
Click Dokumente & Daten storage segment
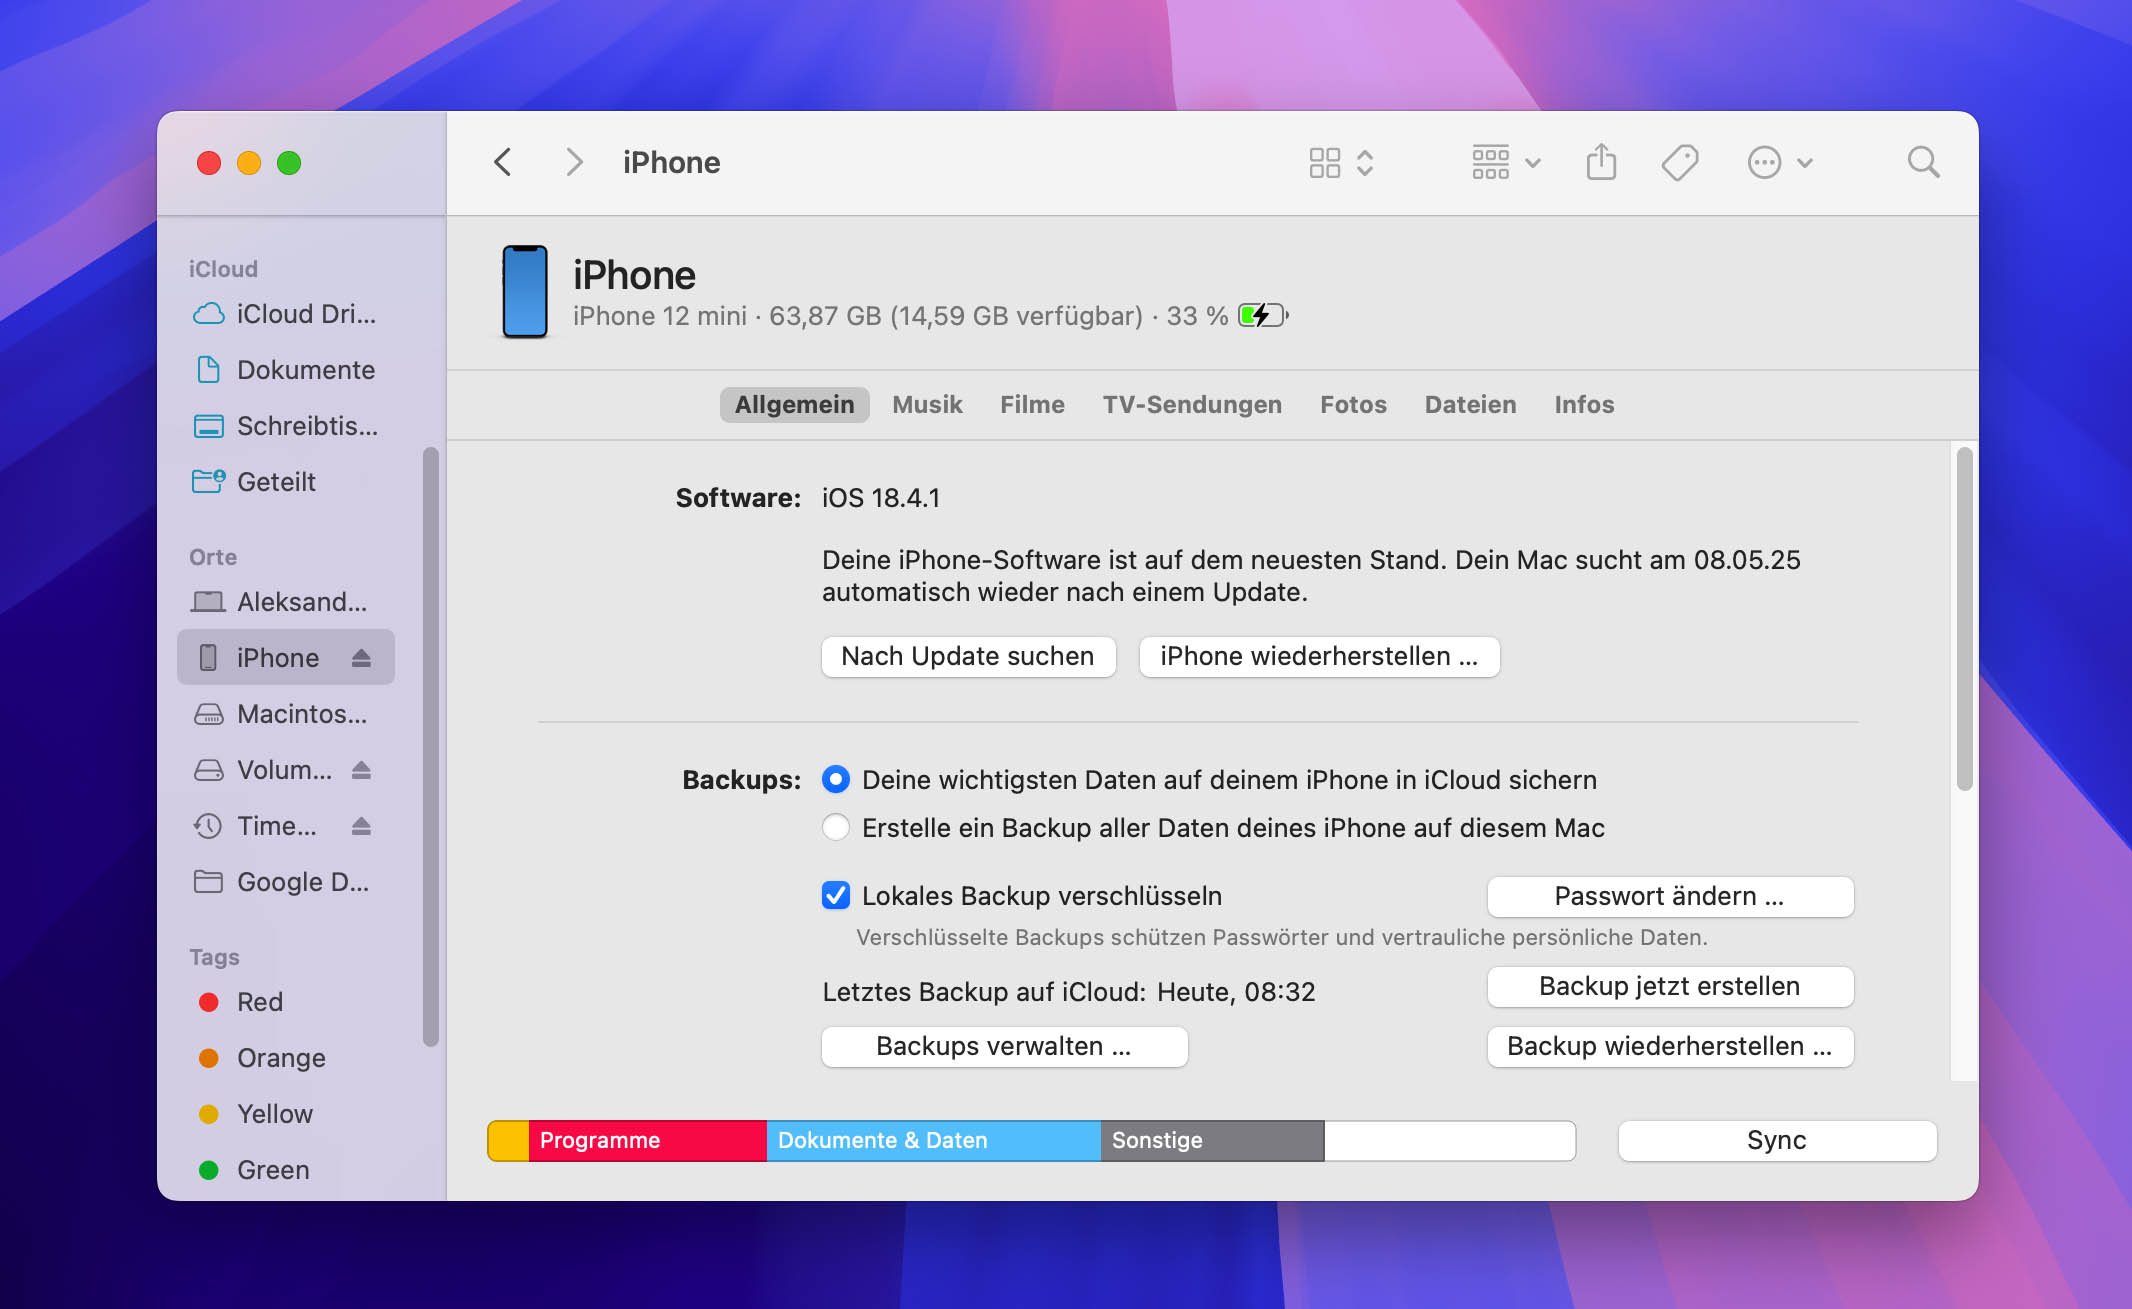tap(933, 1140)
